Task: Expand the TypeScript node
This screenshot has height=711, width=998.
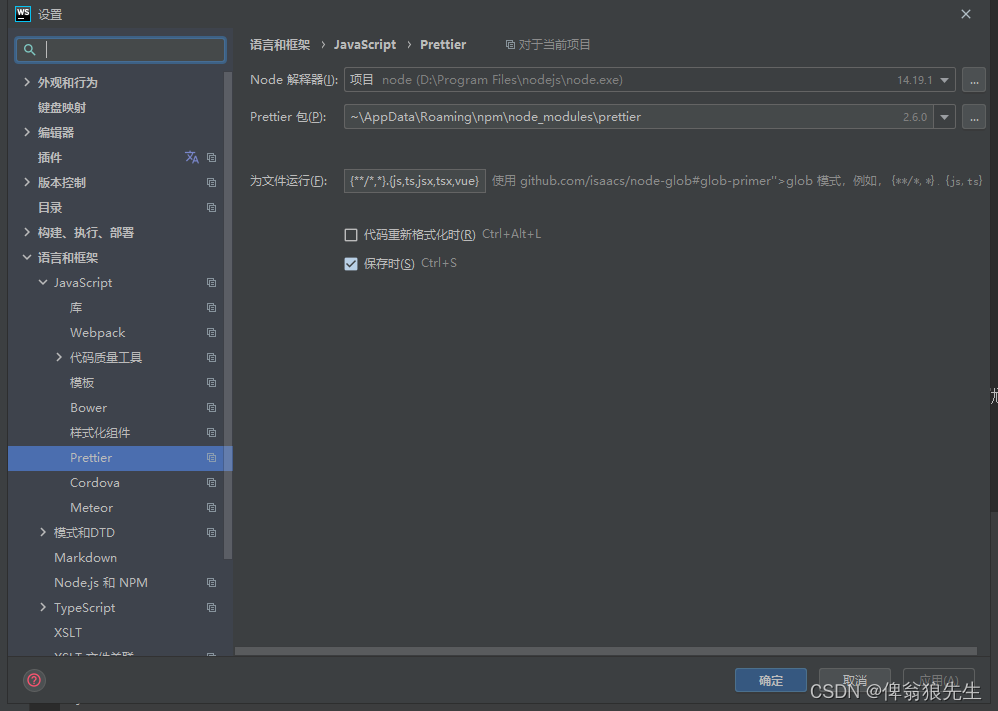Action: (43, 607)
